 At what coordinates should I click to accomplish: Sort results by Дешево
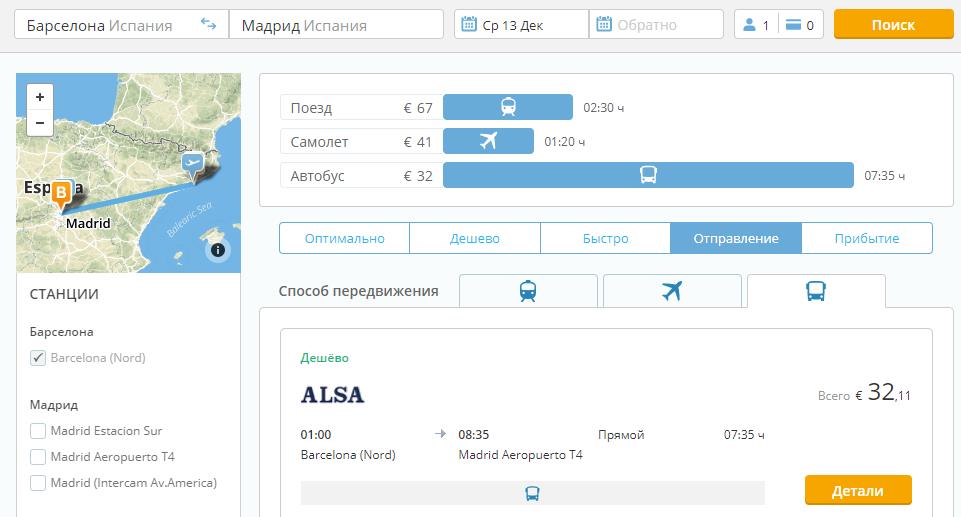click(x=474, y=239)
